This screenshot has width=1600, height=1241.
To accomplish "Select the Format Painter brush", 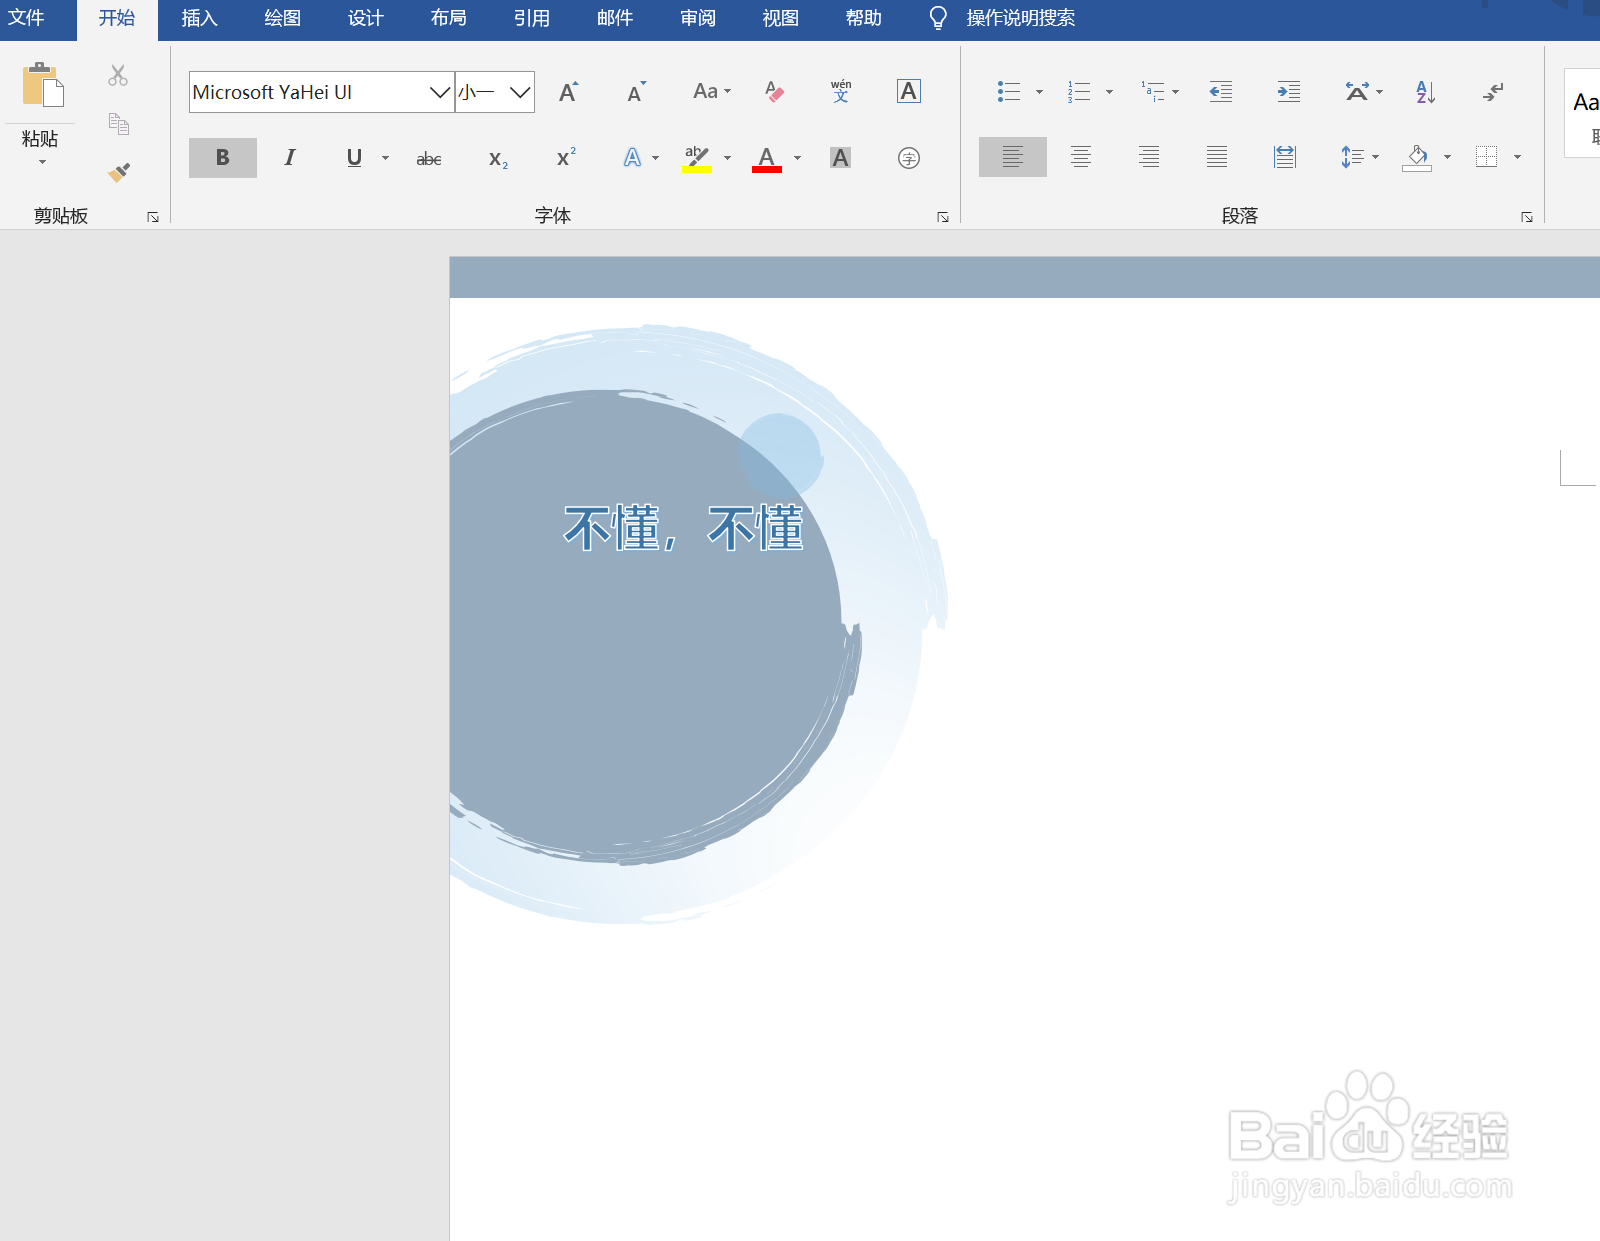I will tap(119, 172).
